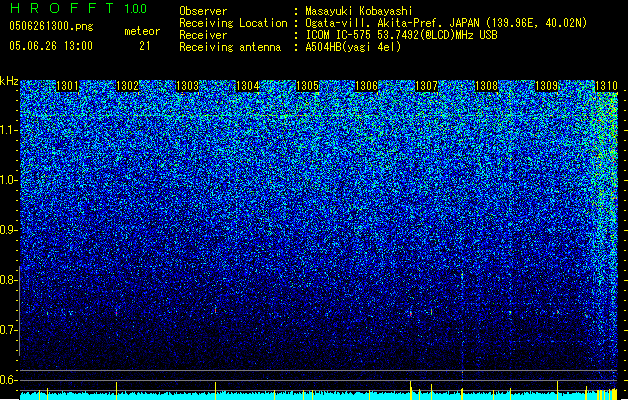Click the observer name Masayuki Kobayashi
The width and height of the screenshot is (629, 400).
coord(359,11)
